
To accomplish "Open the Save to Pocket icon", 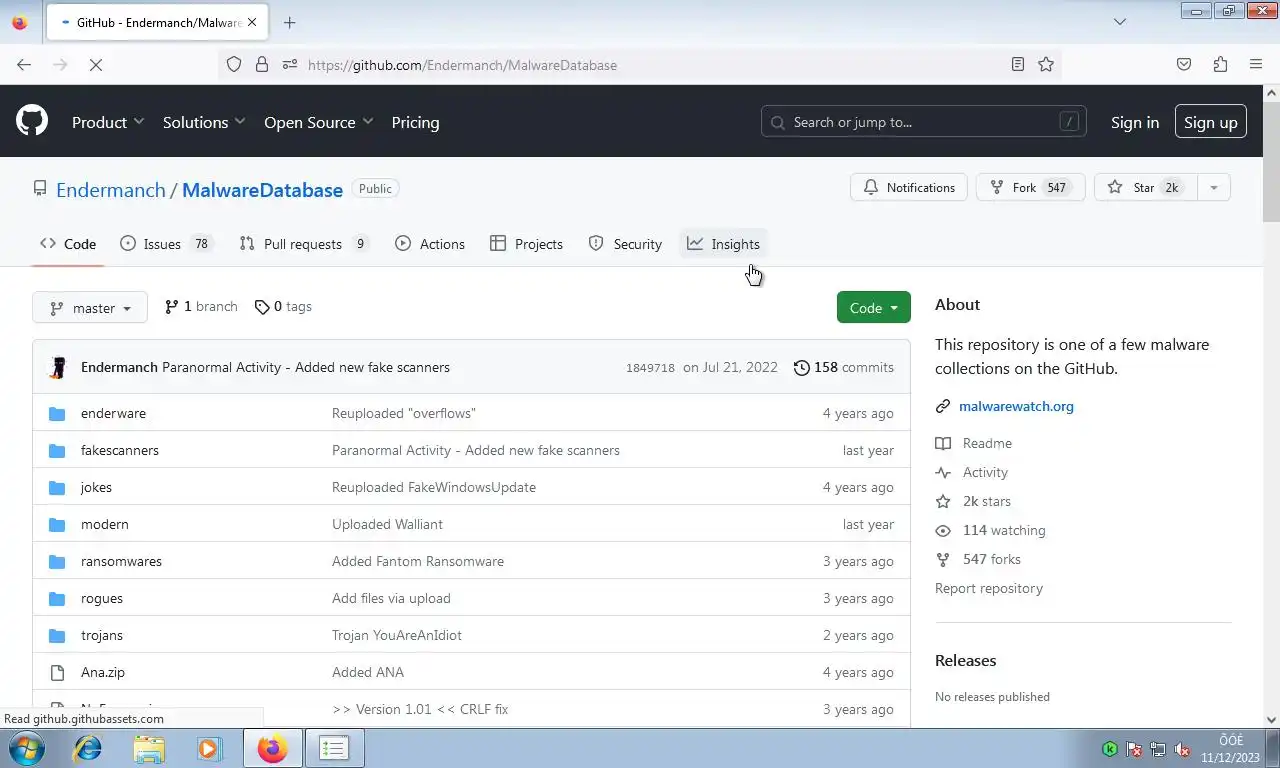I will (1184, 64).
